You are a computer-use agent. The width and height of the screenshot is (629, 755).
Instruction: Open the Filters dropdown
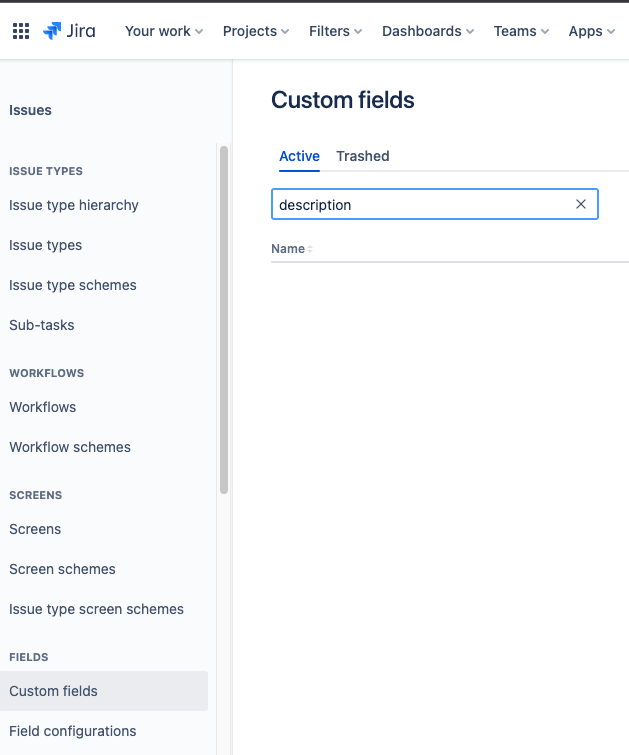click(x=335, y=31)
